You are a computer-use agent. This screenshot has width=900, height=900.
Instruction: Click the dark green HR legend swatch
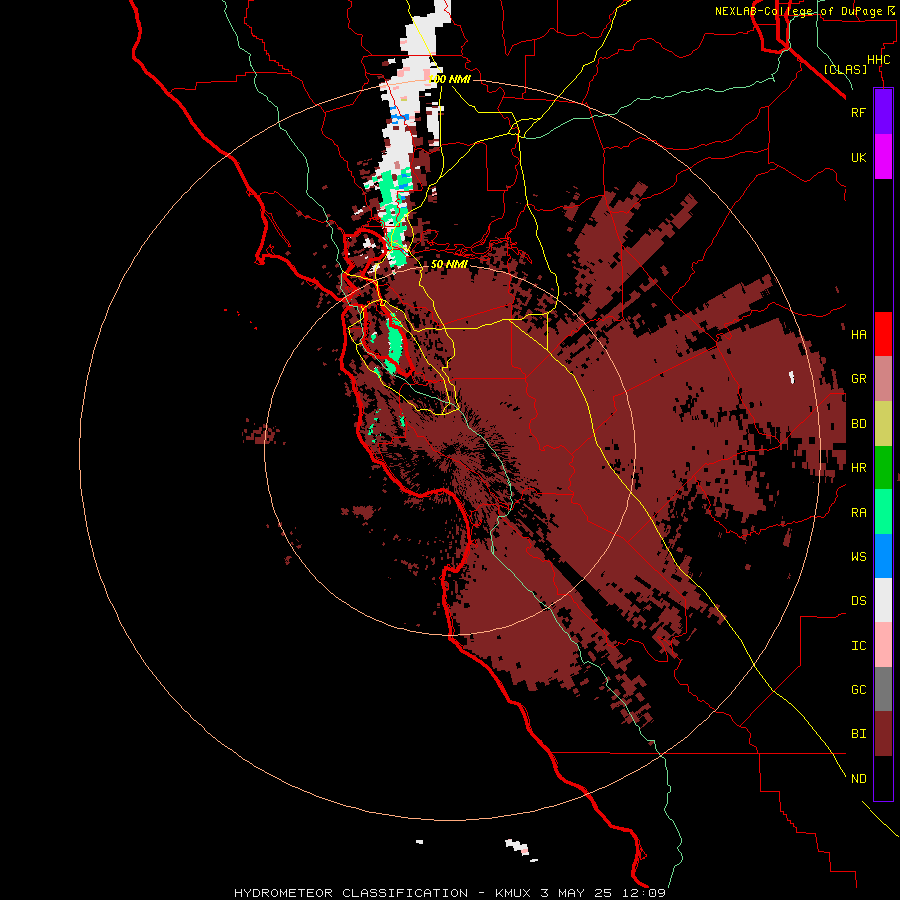tap(883, 467)
